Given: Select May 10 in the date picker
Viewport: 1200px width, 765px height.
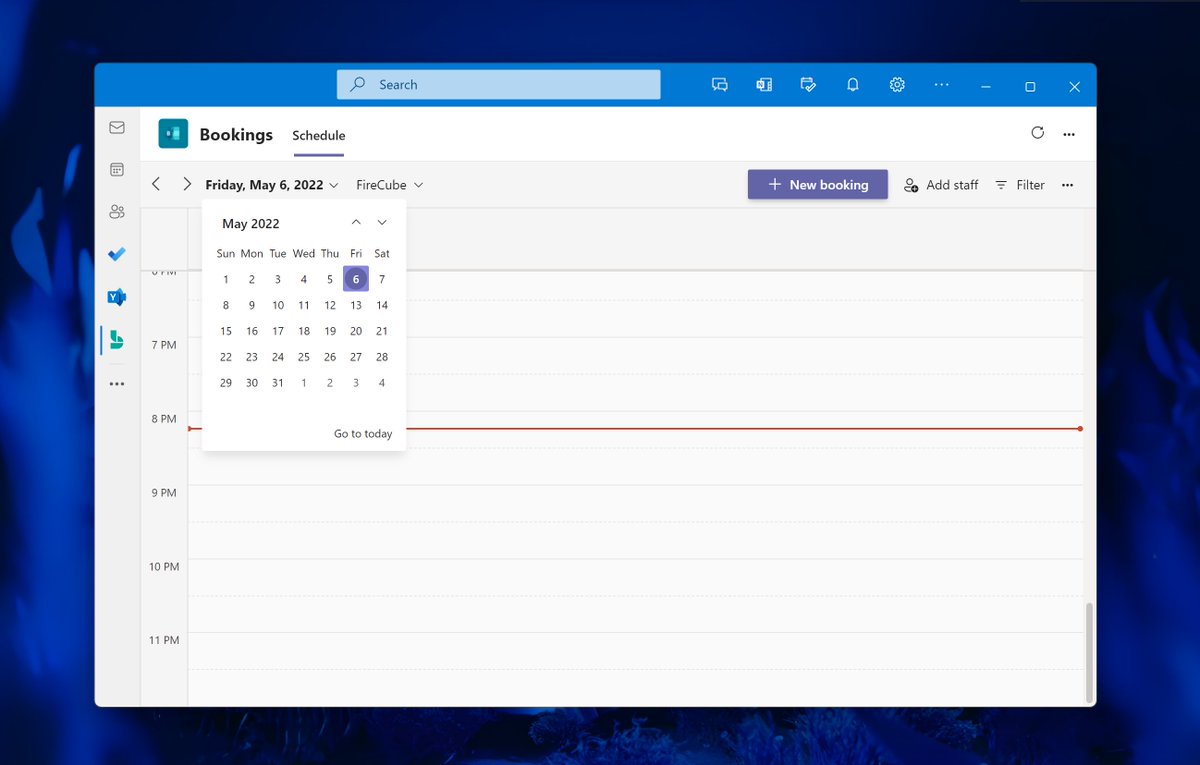Looking at the screenshot, I should pos(278,305).
